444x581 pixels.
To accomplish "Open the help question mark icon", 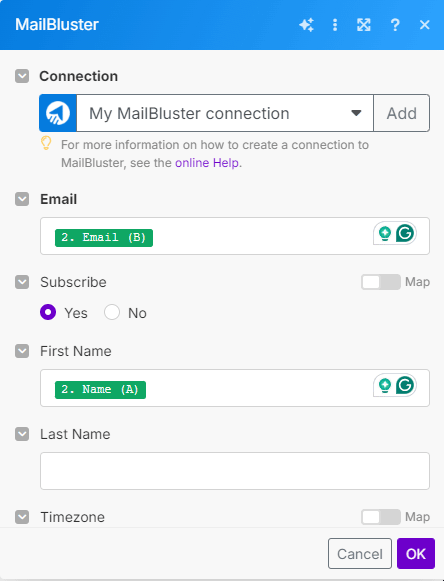I will coord(395,25).
